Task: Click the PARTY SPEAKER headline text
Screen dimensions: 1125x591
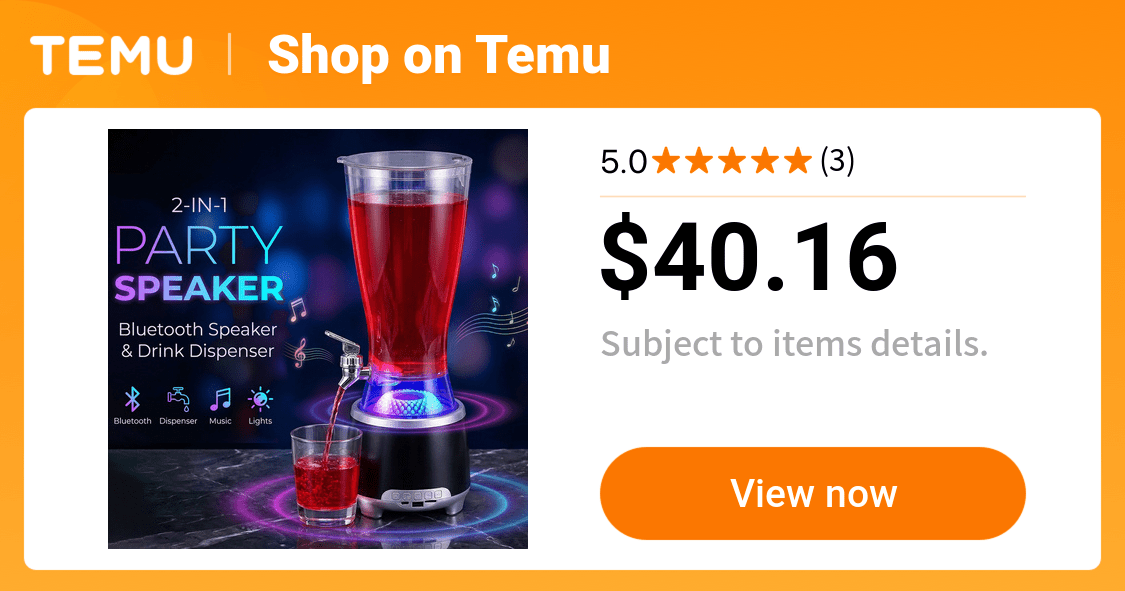Action: [199, 264]
